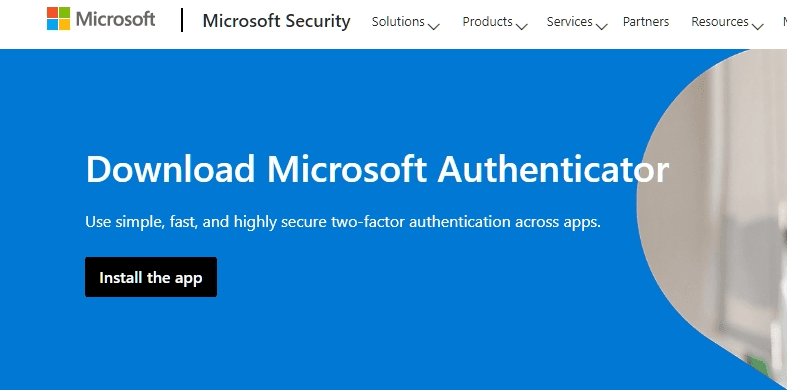The image size is (787, 390).
Task: Expand the Products menu
Action: click(495, 22)
